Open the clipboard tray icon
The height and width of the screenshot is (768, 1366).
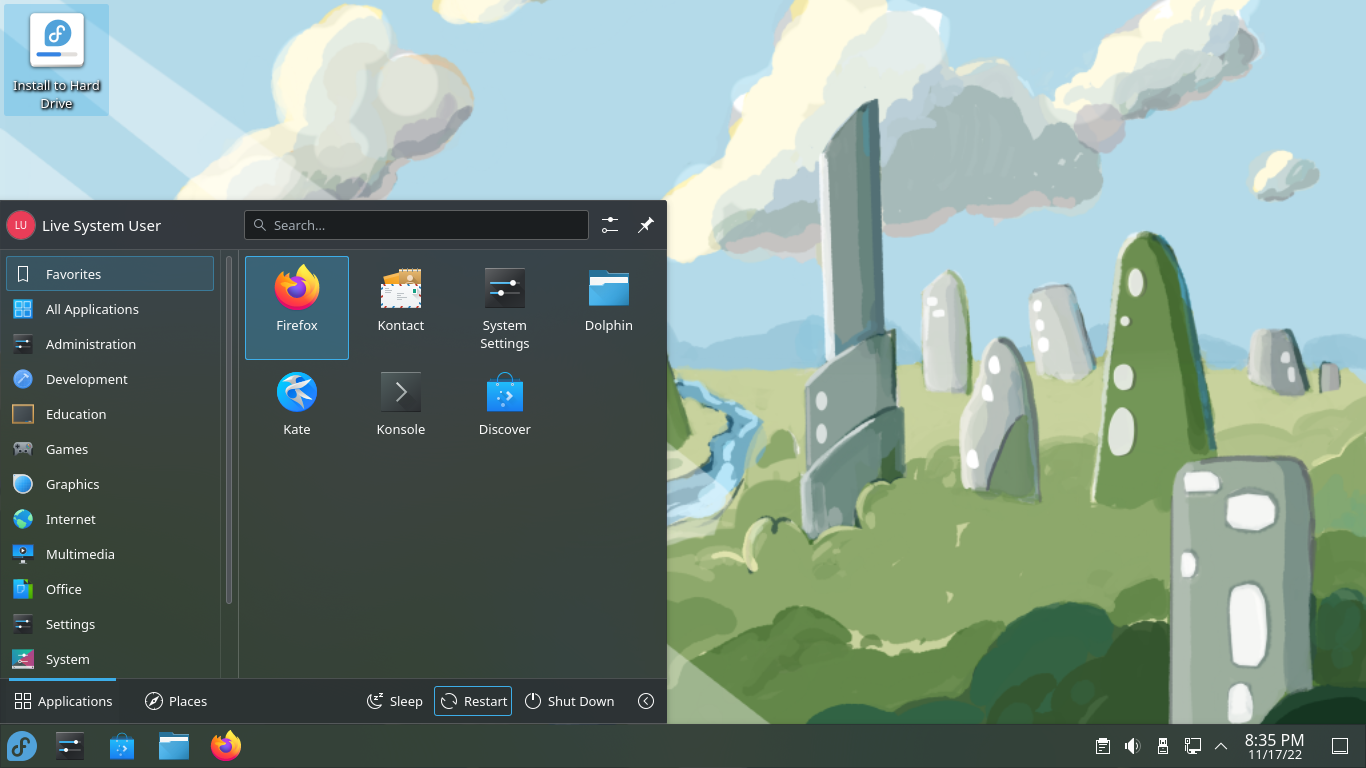(x=1102, y=746)
